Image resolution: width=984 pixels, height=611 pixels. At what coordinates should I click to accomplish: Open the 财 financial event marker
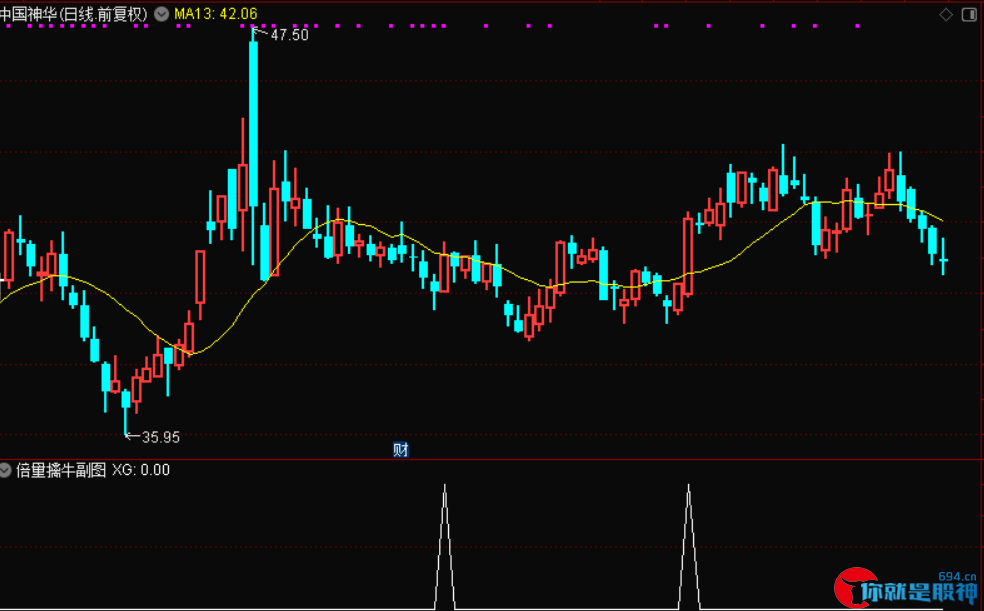point(400,449)
